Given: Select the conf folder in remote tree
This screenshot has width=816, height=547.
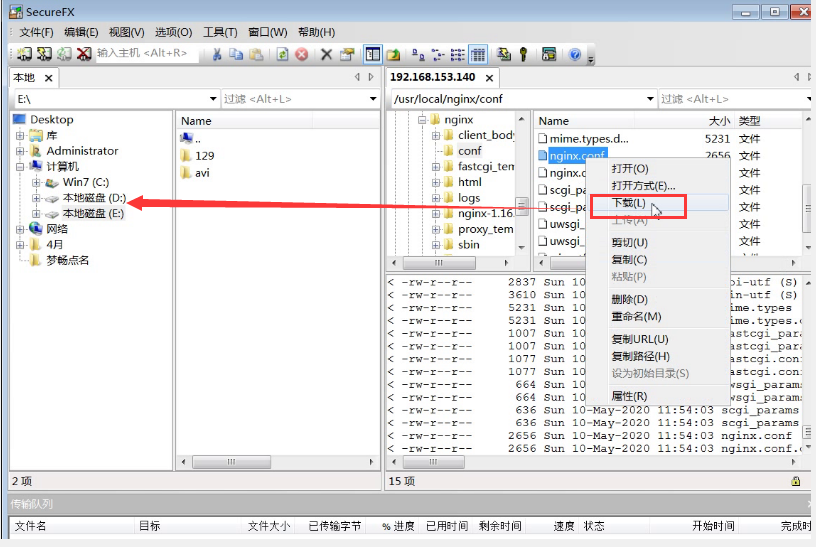Looking at the screenshot, I should pos(469,151).
